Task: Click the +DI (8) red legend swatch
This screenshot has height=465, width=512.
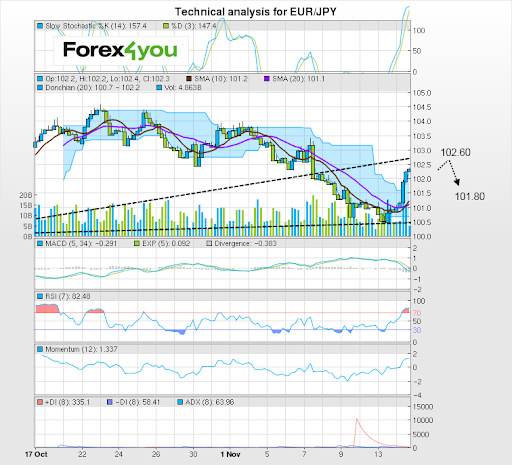Action: (x=40, y=402)
